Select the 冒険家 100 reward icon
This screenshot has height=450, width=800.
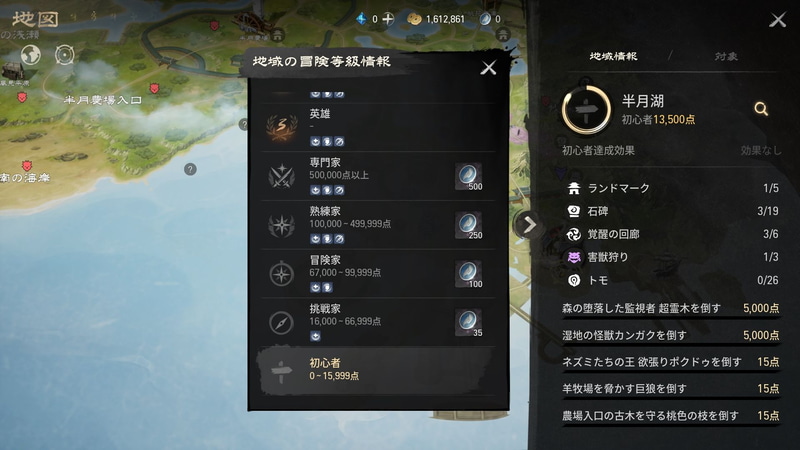pos(468,274)
